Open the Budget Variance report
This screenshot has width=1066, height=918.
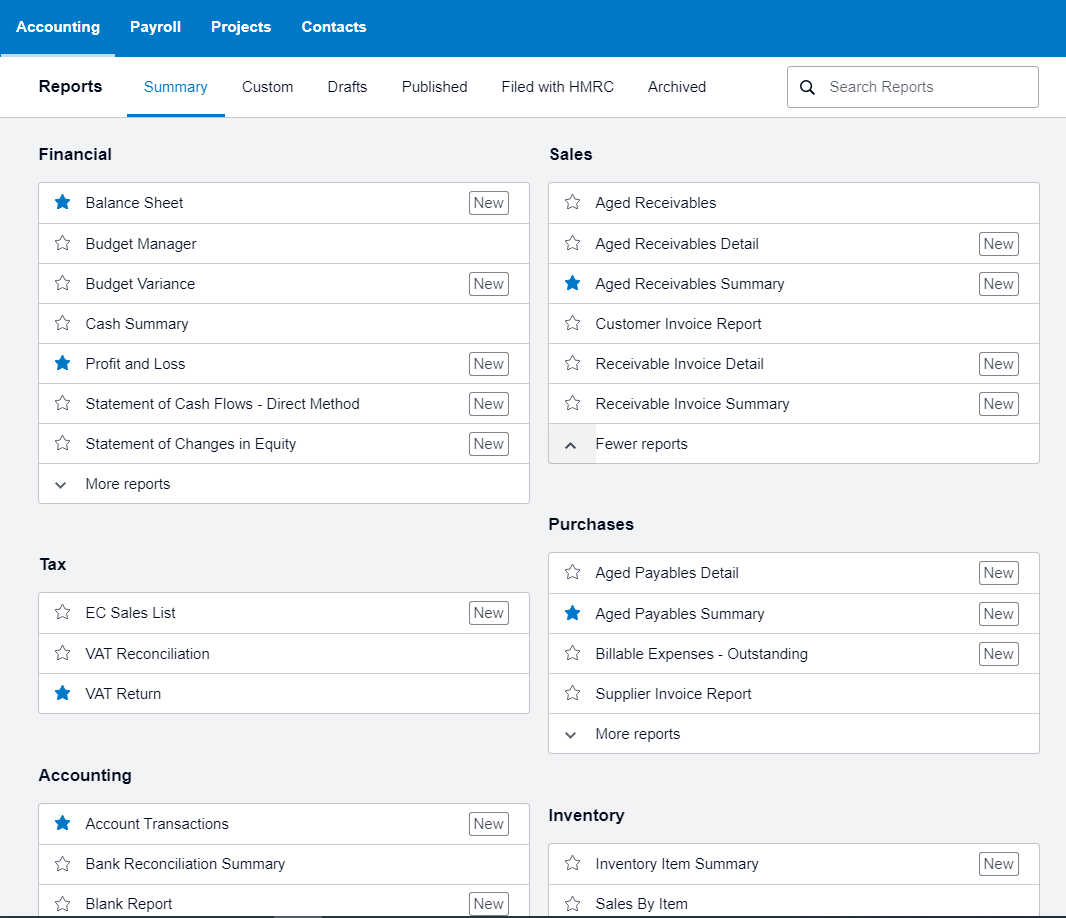tap(140, 284)
